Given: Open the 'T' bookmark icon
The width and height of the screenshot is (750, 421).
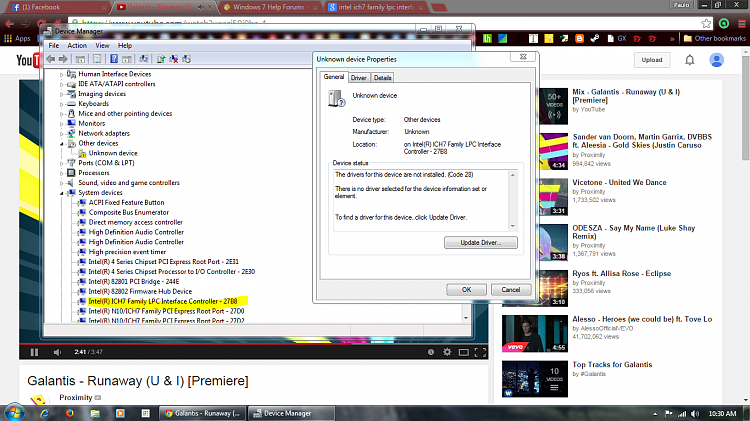Looking at the screenshot, I should pyautogui.click(x=533, y=38).
